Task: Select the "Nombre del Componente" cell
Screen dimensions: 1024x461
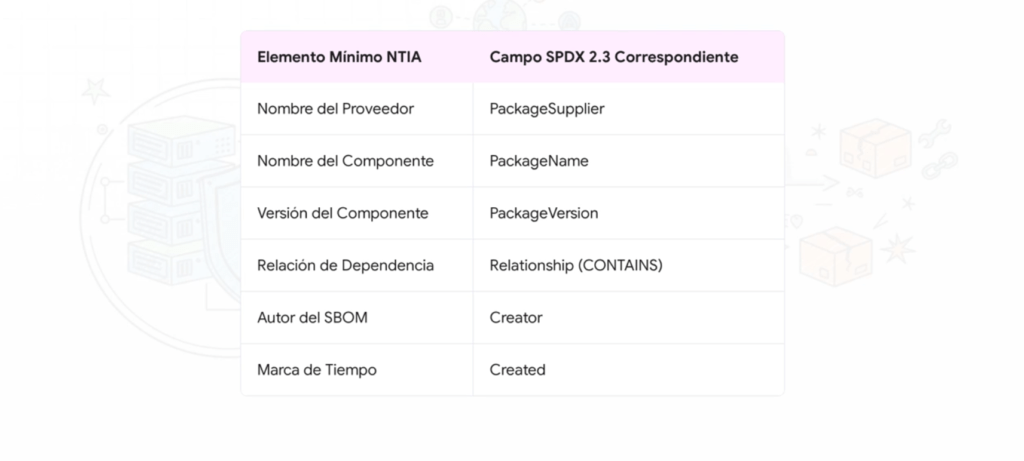Action: point(345,161)
